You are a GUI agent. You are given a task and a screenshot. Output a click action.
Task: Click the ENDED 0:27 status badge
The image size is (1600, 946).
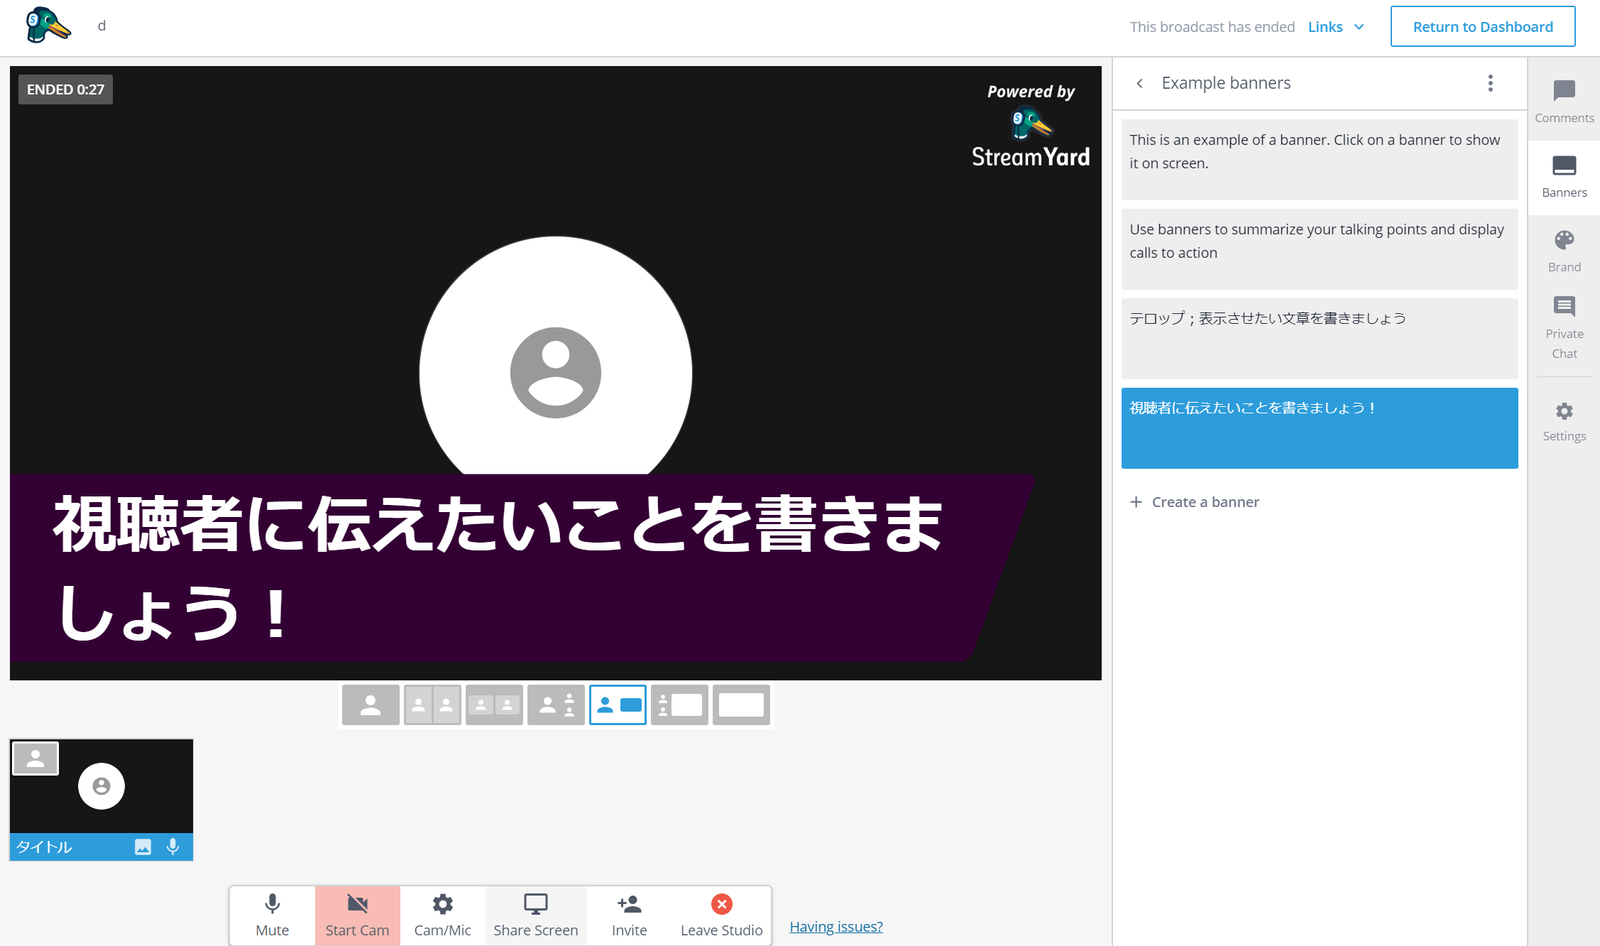(x=65, y=89)
